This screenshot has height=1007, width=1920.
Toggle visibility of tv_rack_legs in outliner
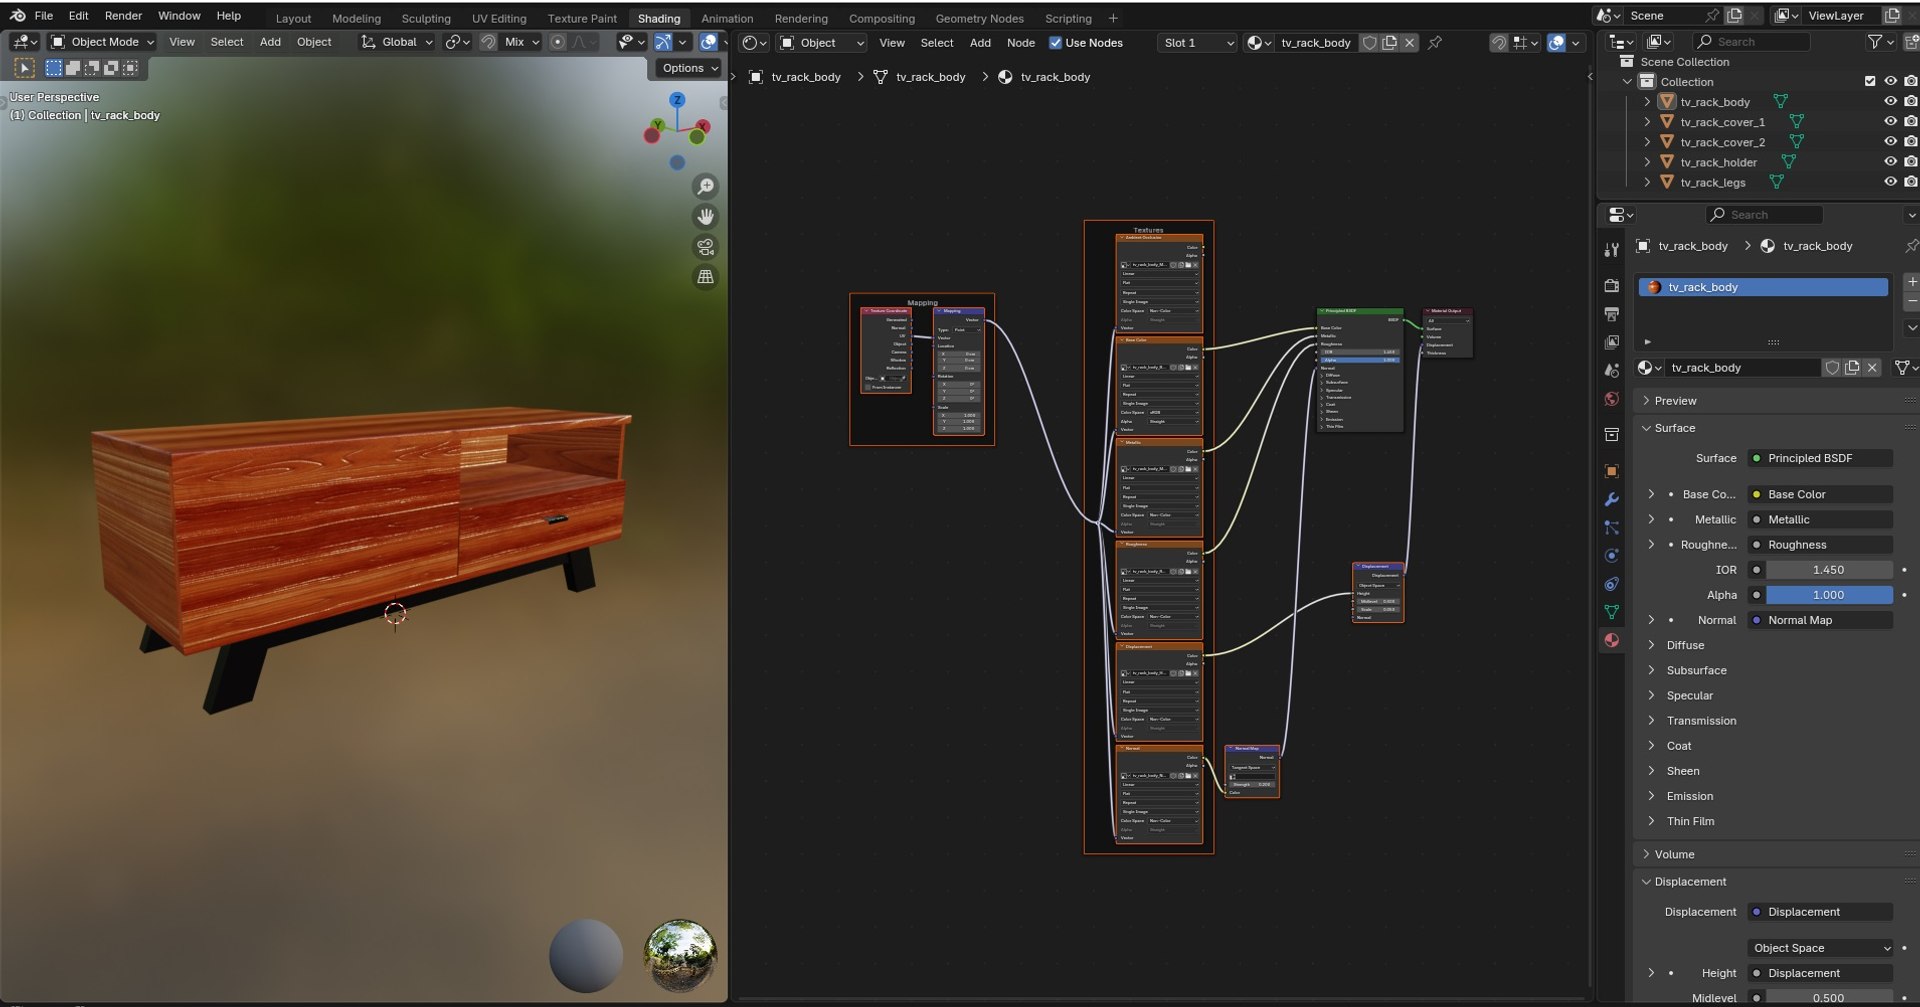1890,182
